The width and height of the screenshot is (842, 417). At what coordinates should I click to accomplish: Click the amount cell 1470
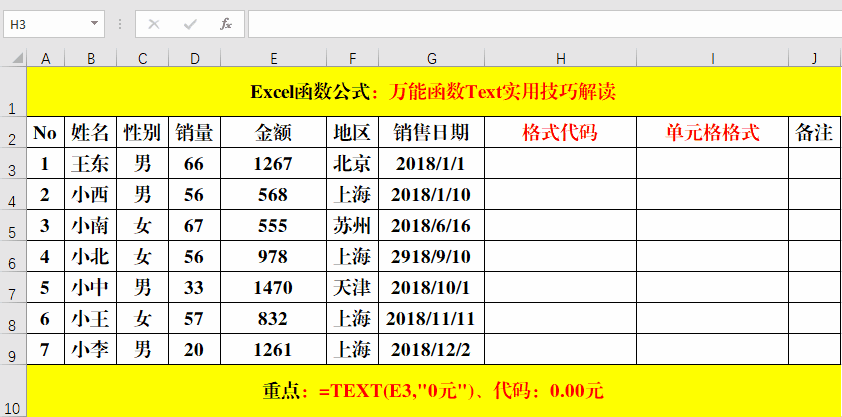273,288
